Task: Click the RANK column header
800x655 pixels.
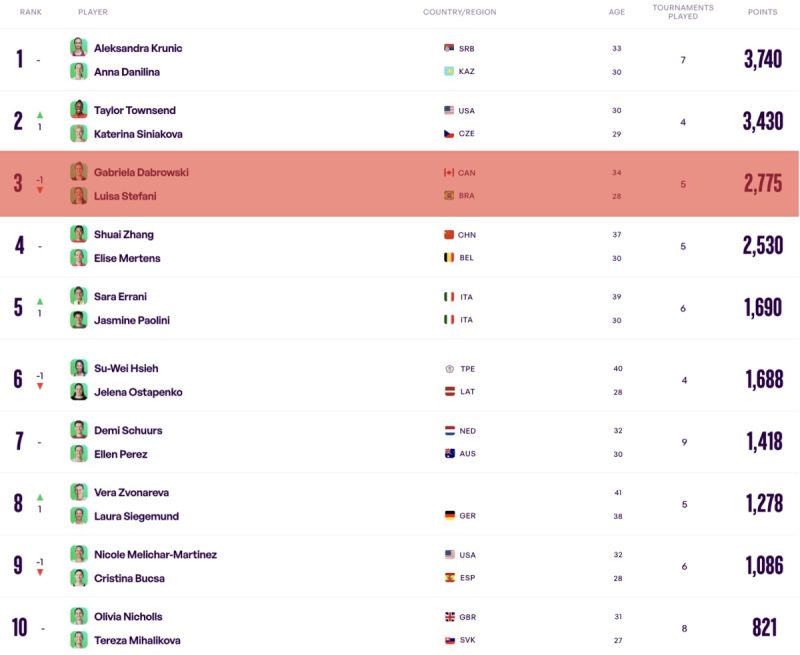Action: (31, 12)
